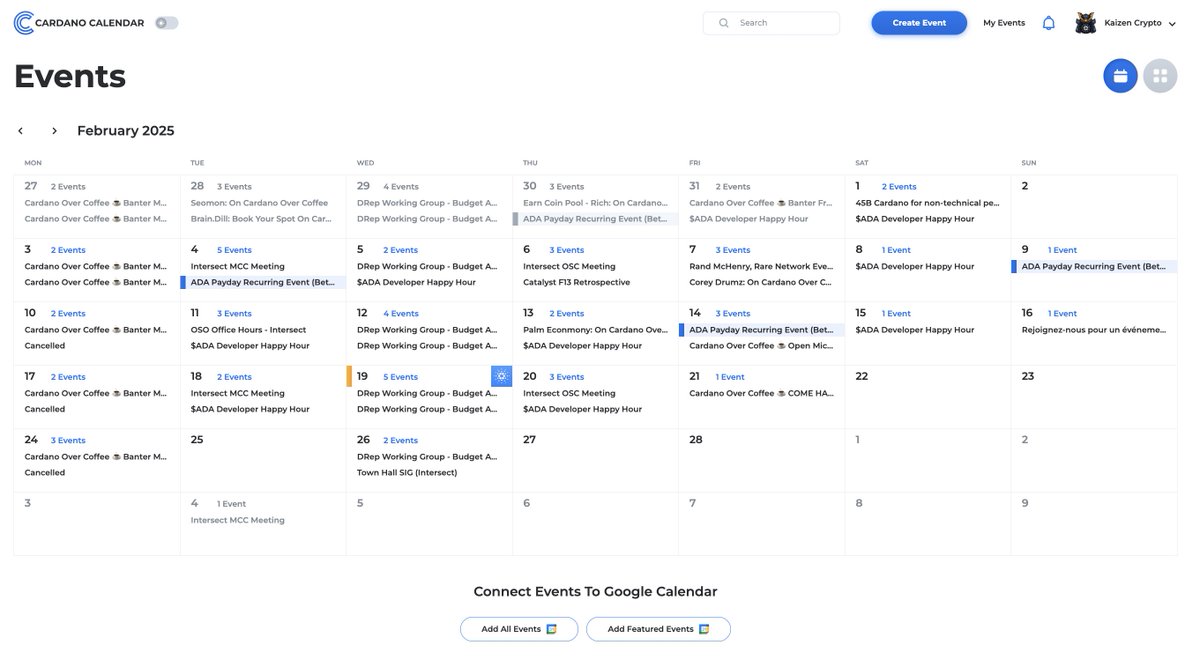The image size is (1200, 660).
Task: Open ADA Payday Recurring Event on February 9
Action: tap(1094, 266)
